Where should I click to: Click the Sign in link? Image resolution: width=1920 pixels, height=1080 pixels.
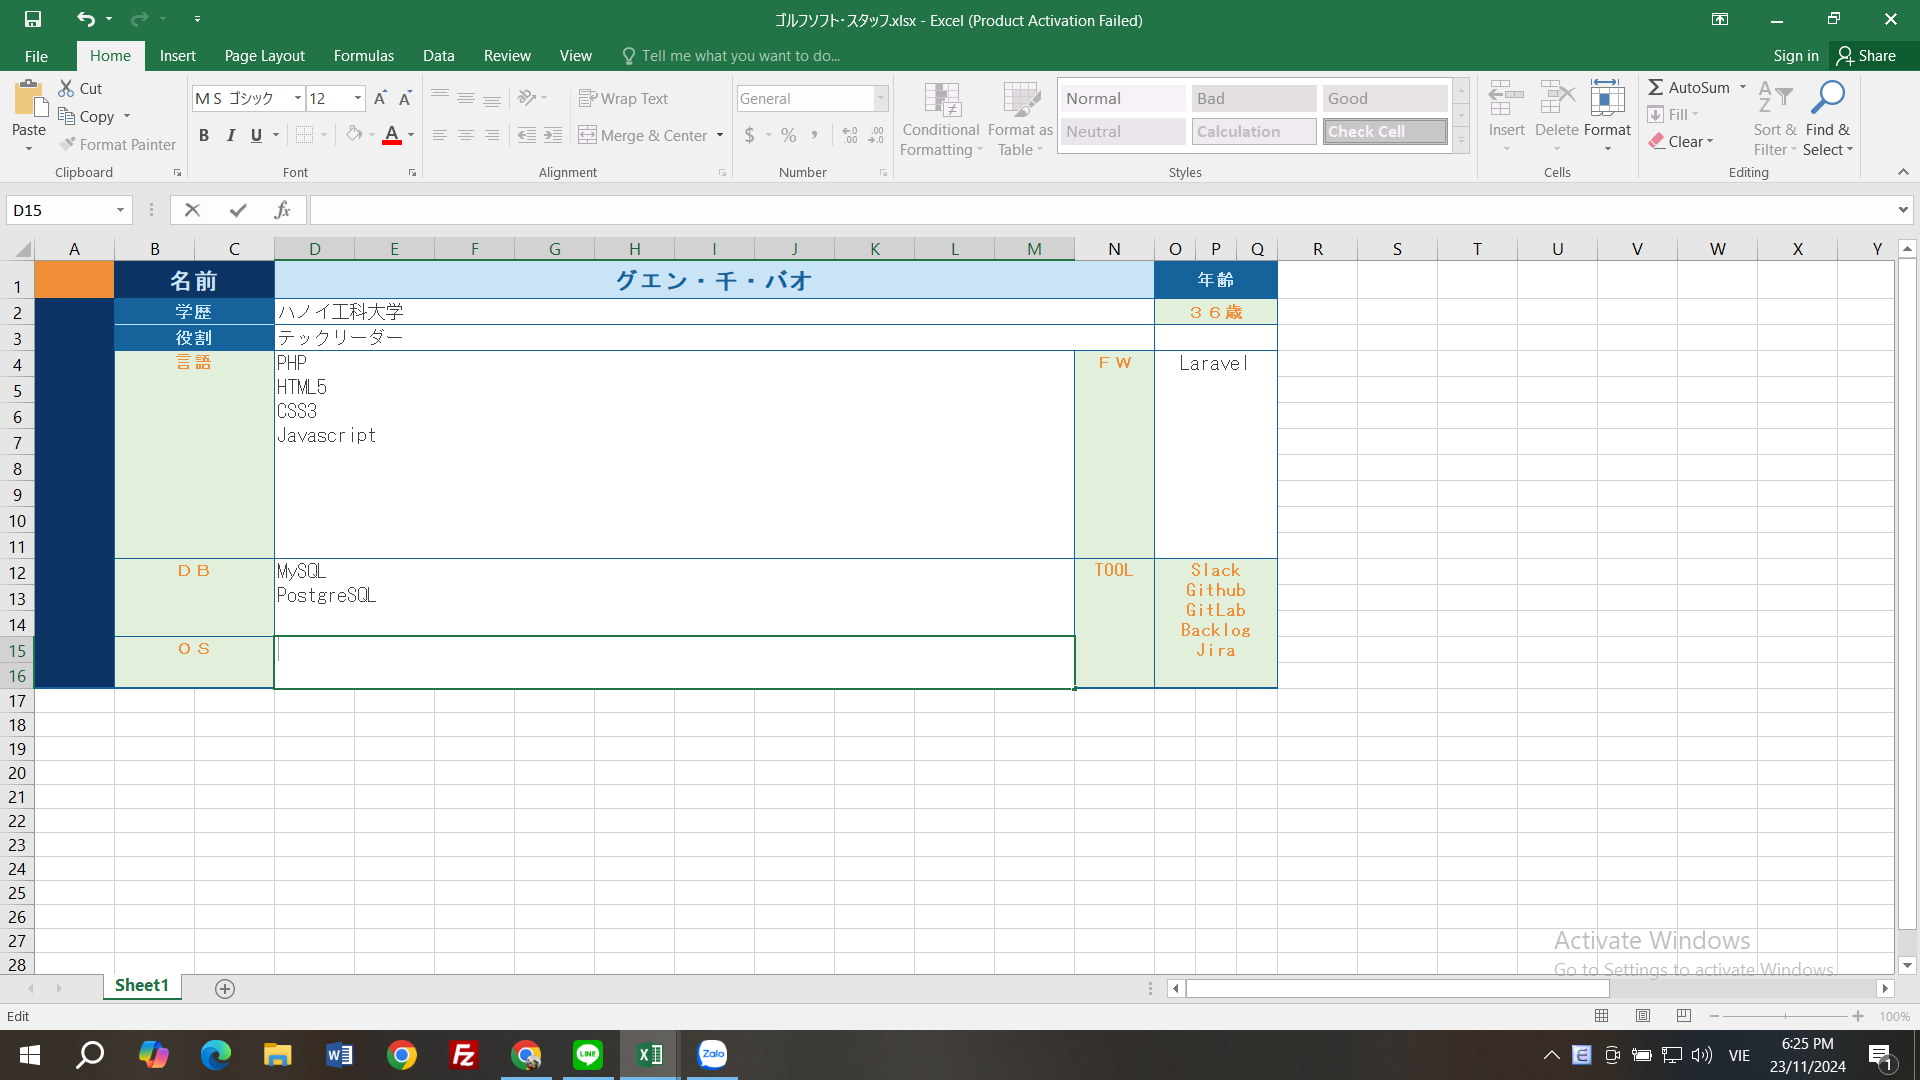[1795, 55]
